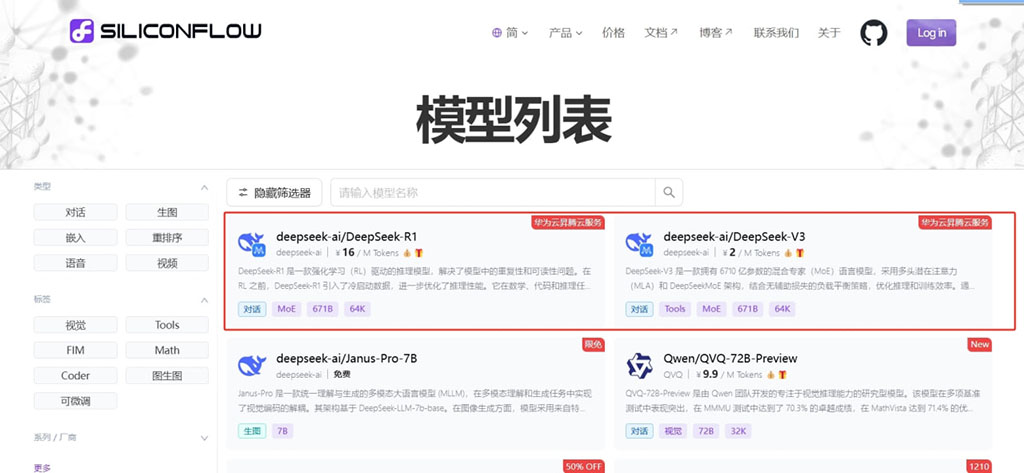Click the Tools tag on DeepSeek-V3 card
The width and height of the screenshot is (1024, 473).
coord(675,309)
